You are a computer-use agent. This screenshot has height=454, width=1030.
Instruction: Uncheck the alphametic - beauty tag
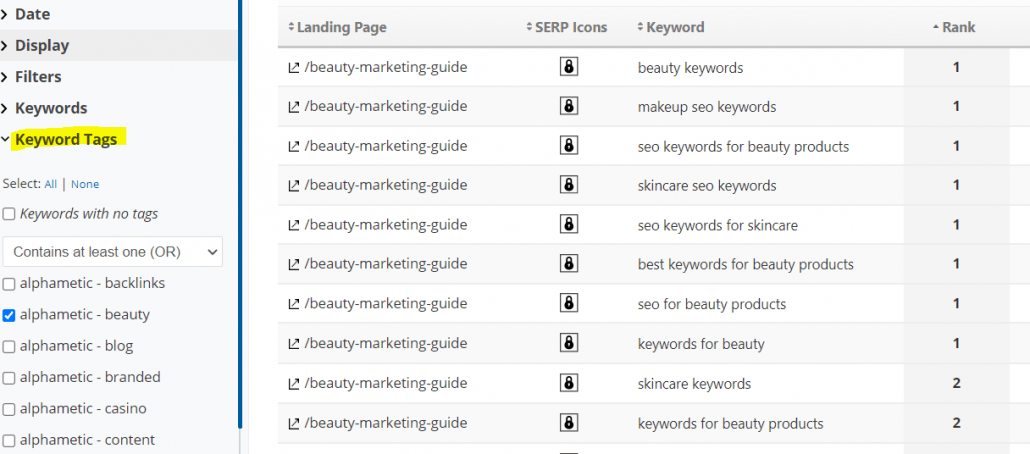click(x=9, y=315)
